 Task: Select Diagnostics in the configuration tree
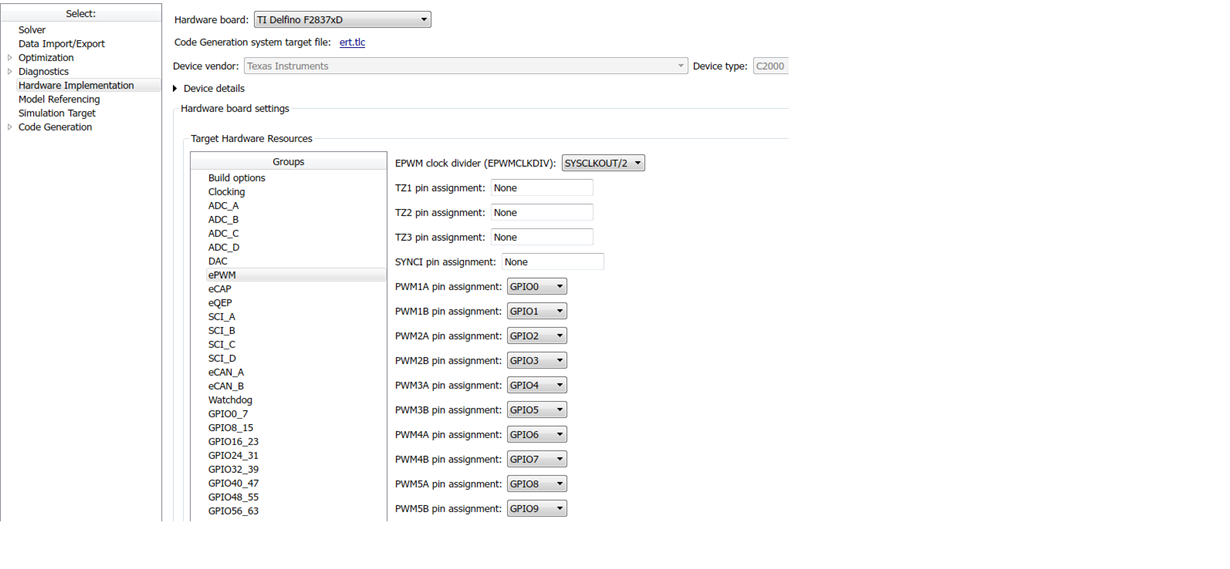(44, 72)
